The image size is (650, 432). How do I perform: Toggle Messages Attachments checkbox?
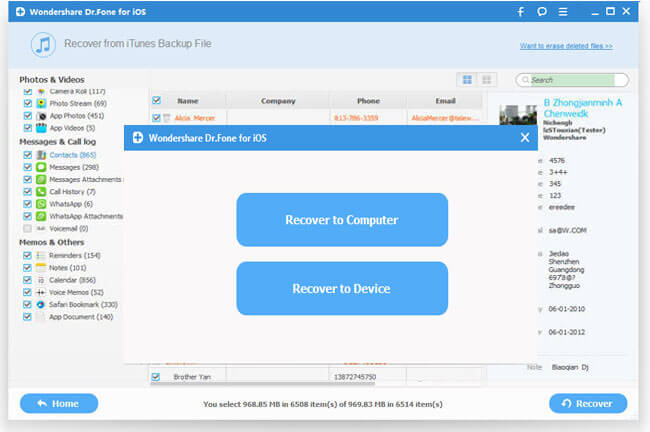(28, 180)
